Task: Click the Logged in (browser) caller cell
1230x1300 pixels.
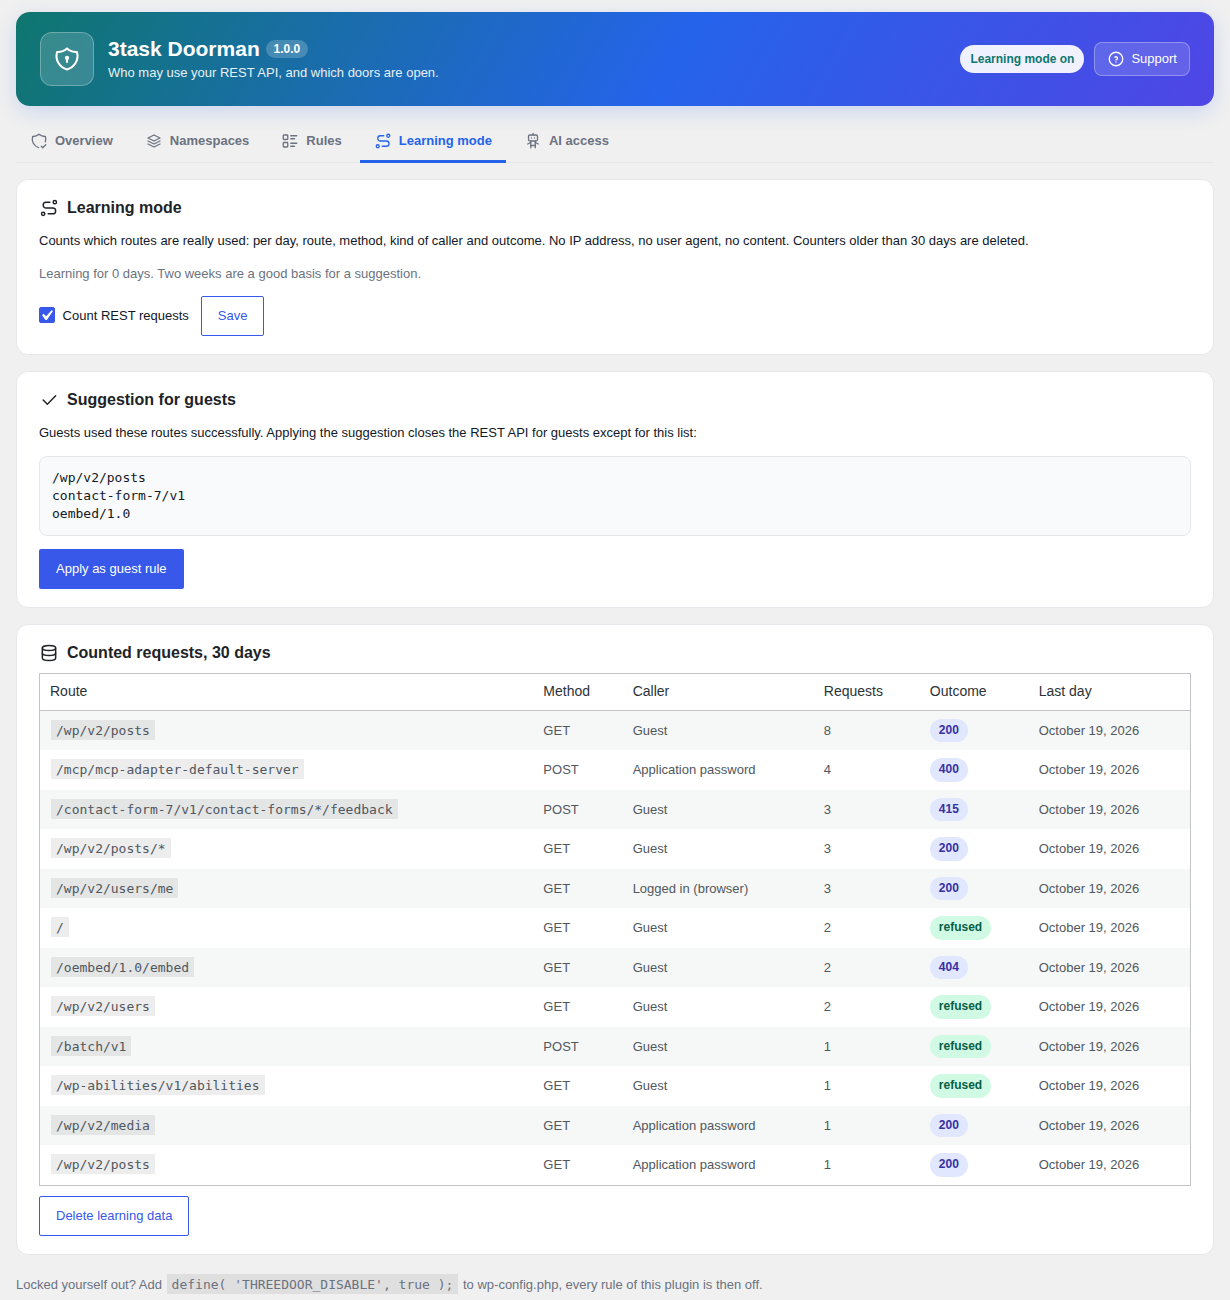Action: (x=690, y=889)
